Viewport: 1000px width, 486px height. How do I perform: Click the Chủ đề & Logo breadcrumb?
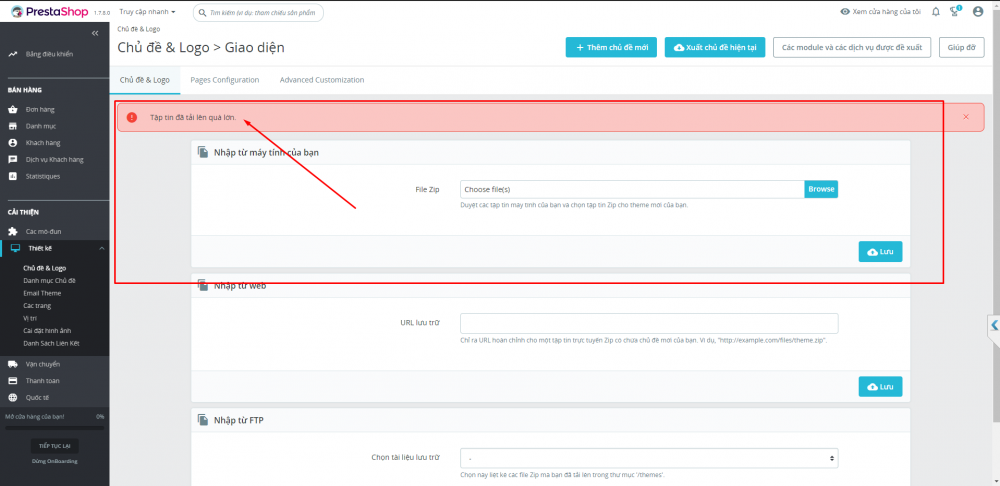click(x=138, y=29)
